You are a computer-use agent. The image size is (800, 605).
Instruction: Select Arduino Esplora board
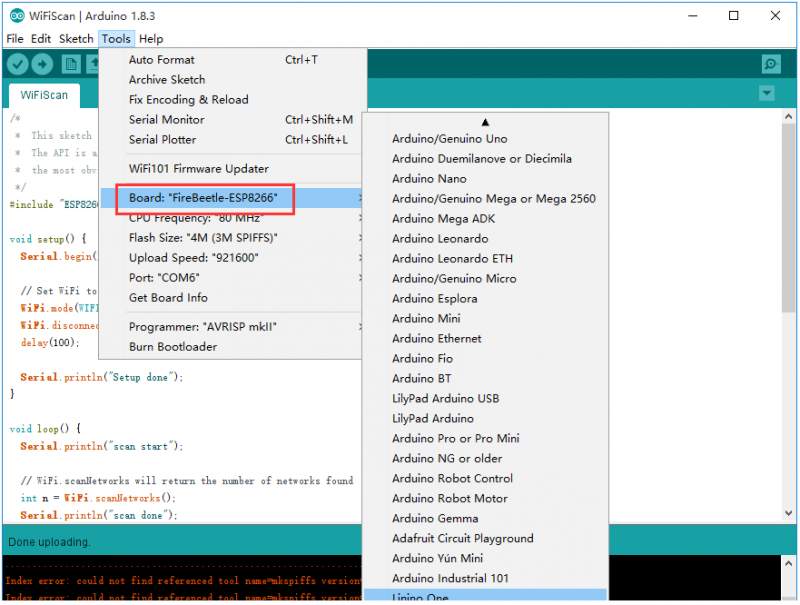(485, 298)
